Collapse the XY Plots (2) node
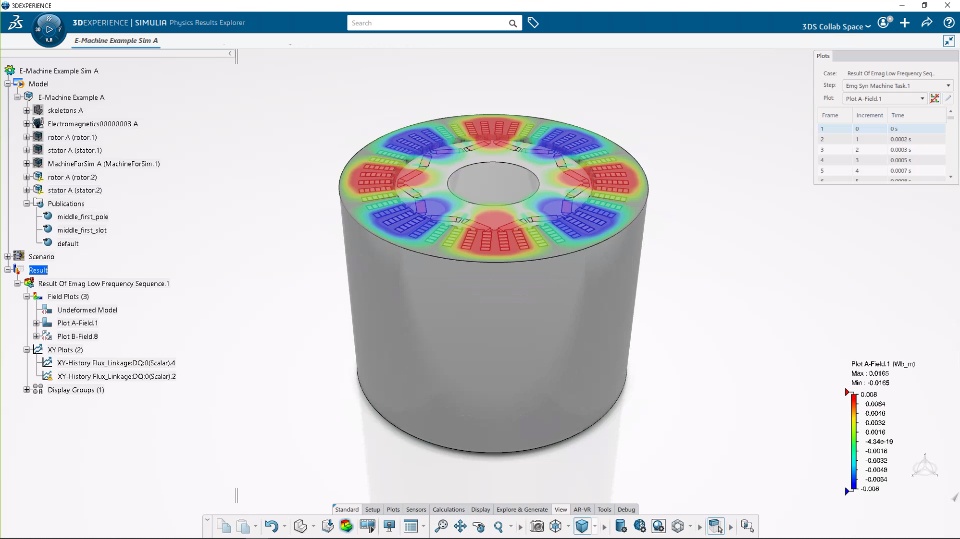This screenshot has width=960, height=539. click(x=27, y=350)
